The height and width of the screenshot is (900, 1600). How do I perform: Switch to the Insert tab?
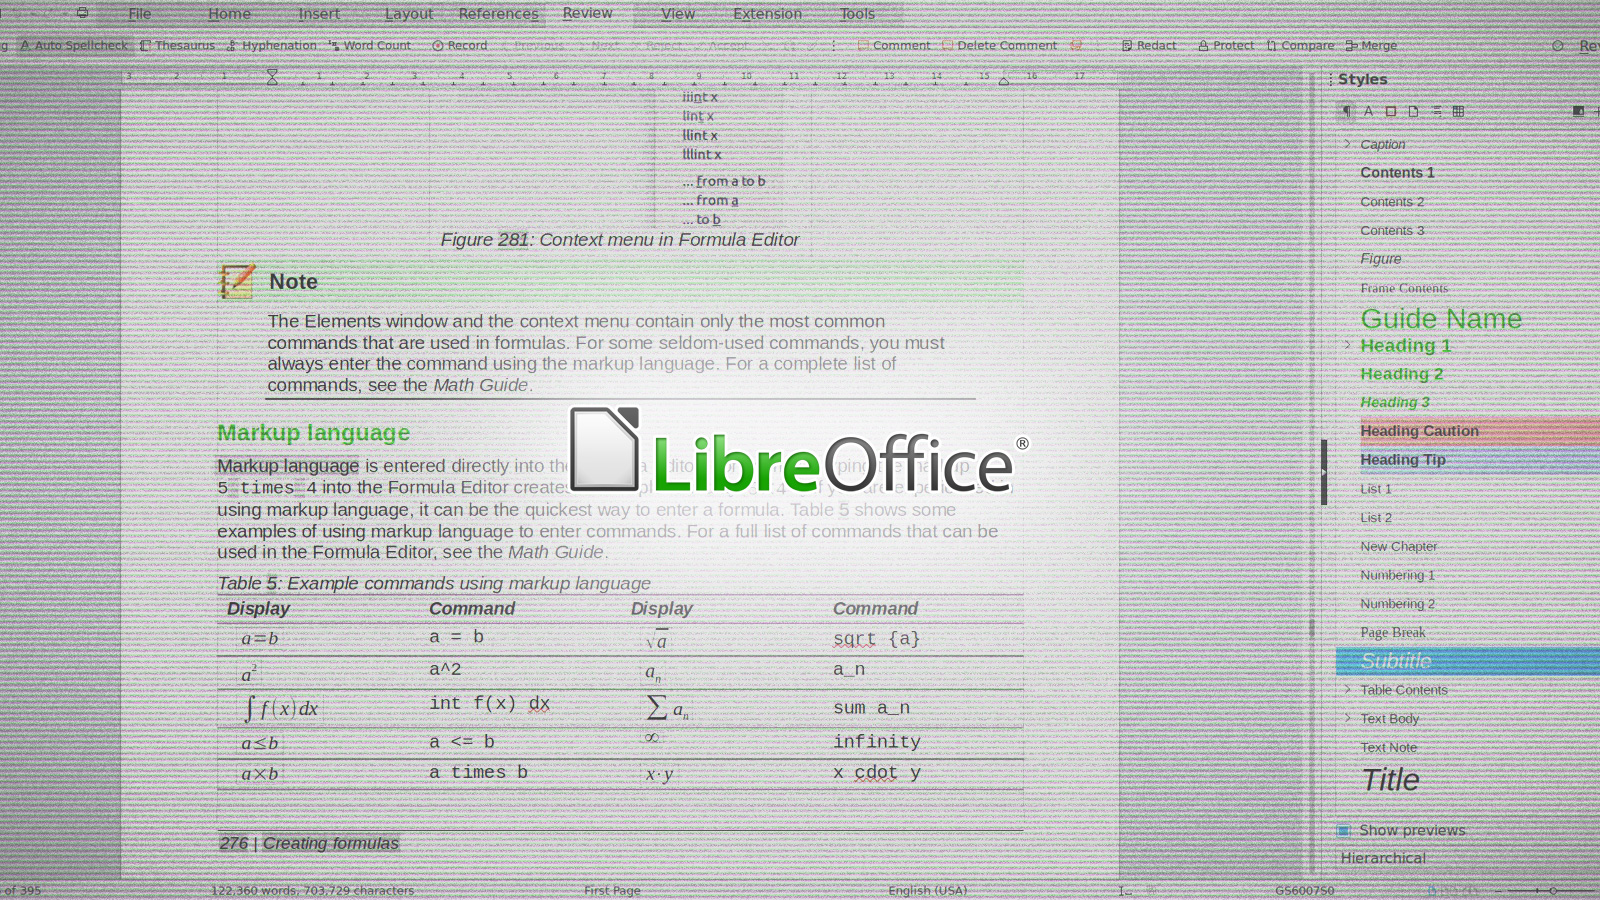coord(319,14)
